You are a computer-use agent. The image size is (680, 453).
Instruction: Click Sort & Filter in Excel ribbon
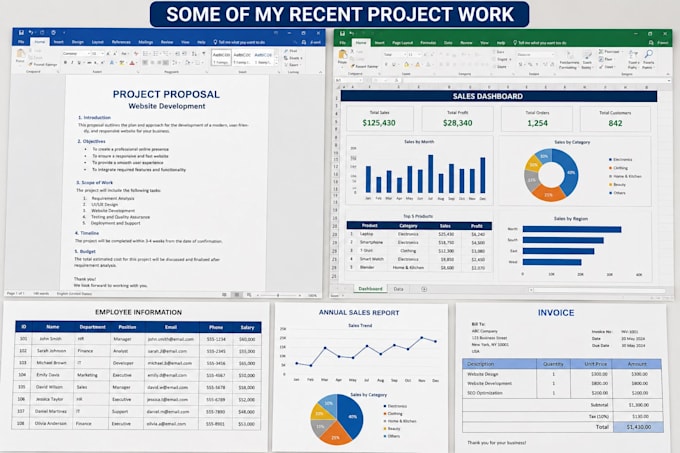633,60
